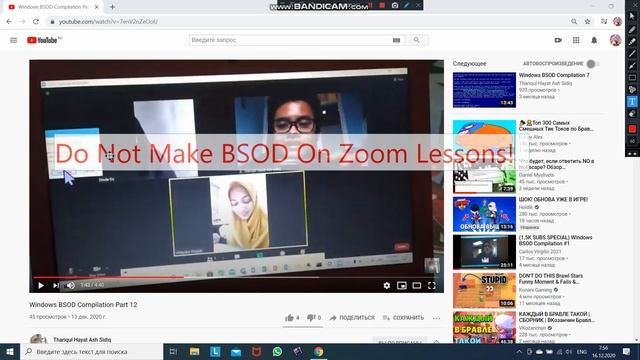The width and height of the screenshot is (640, 360).
Task: Switch to theater mode
Action: [x=417, y=285]
